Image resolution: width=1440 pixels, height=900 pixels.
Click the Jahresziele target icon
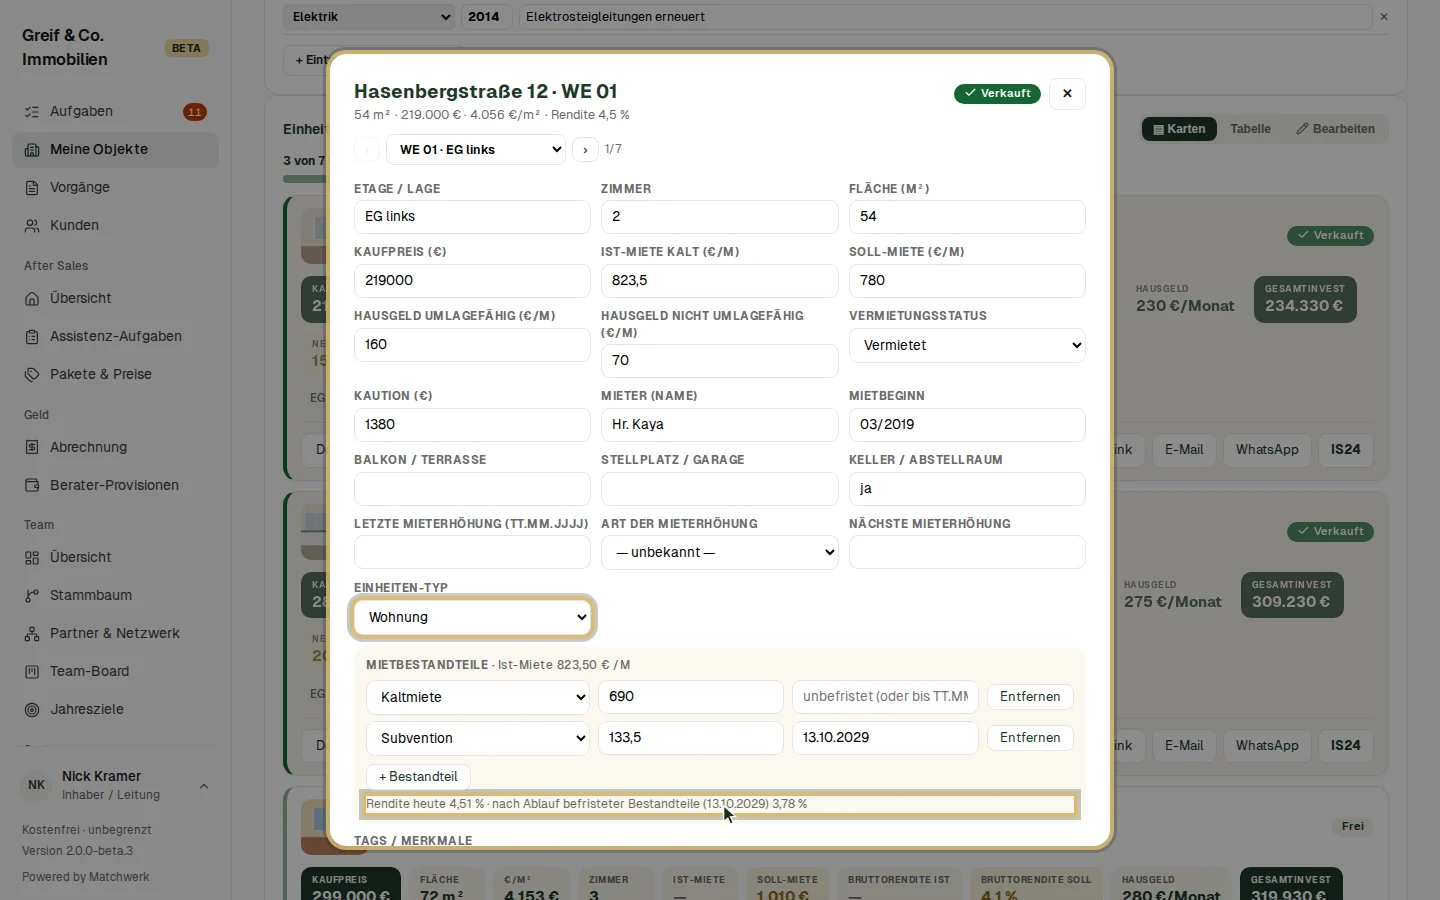click(32, 710)
